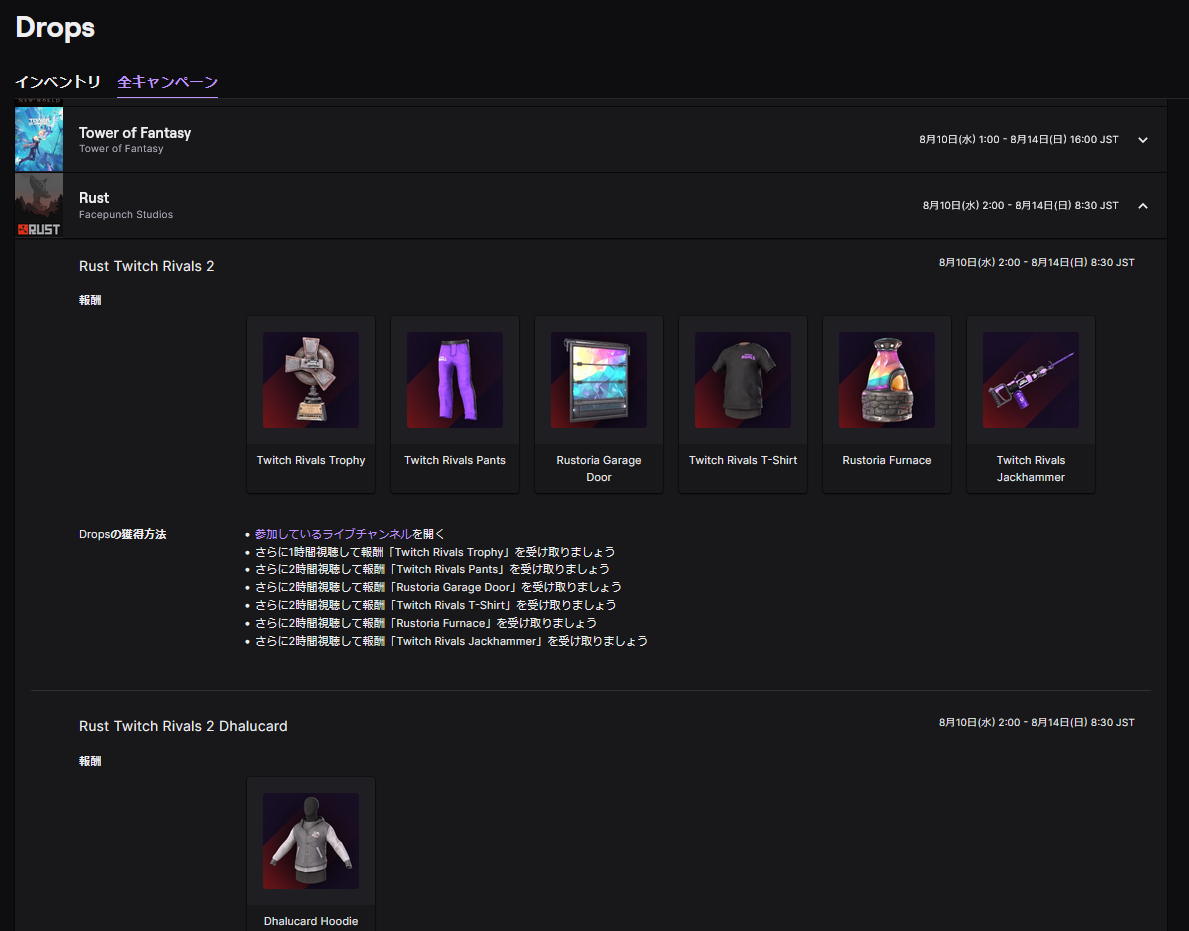Click the Rustoria Garage Door reward image
This screenshot has height=931, width=1189.
point(599,380)
